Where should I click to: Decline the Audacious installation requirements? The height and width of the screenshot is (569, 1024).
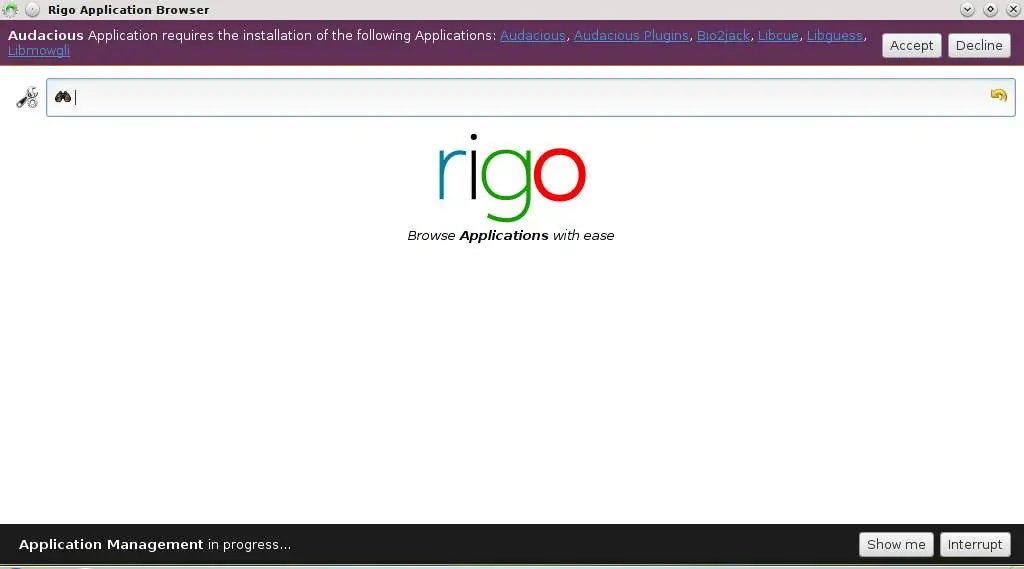979,46
